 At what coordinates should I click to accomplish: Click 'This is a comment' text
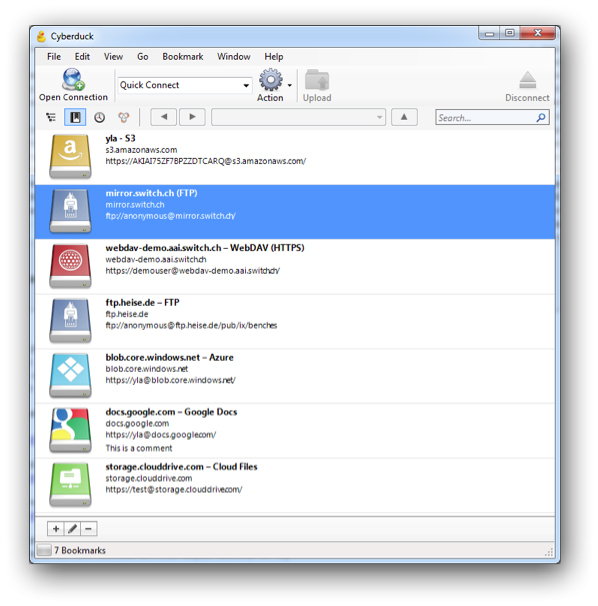(139, 448)
